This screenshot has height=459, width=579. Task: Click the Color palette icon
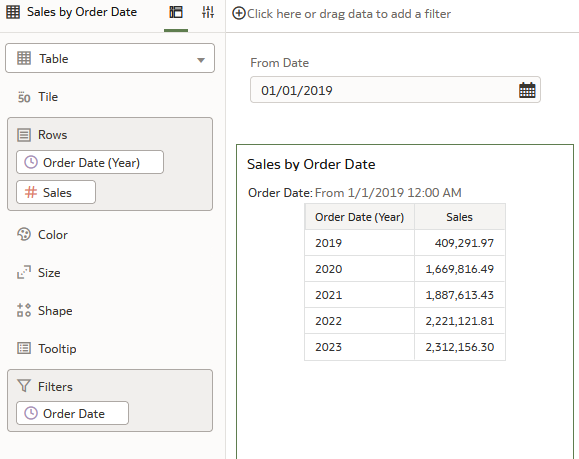24,234
